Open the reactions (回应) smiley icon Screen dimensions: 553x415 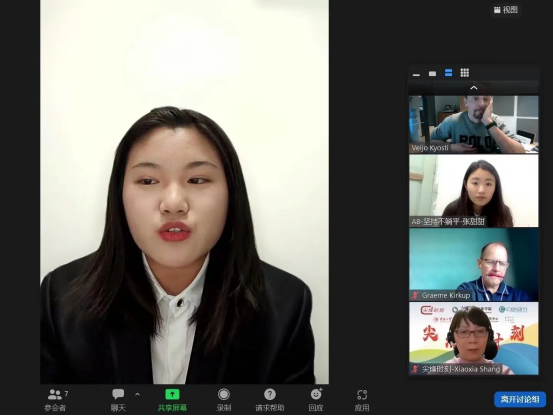316,394
